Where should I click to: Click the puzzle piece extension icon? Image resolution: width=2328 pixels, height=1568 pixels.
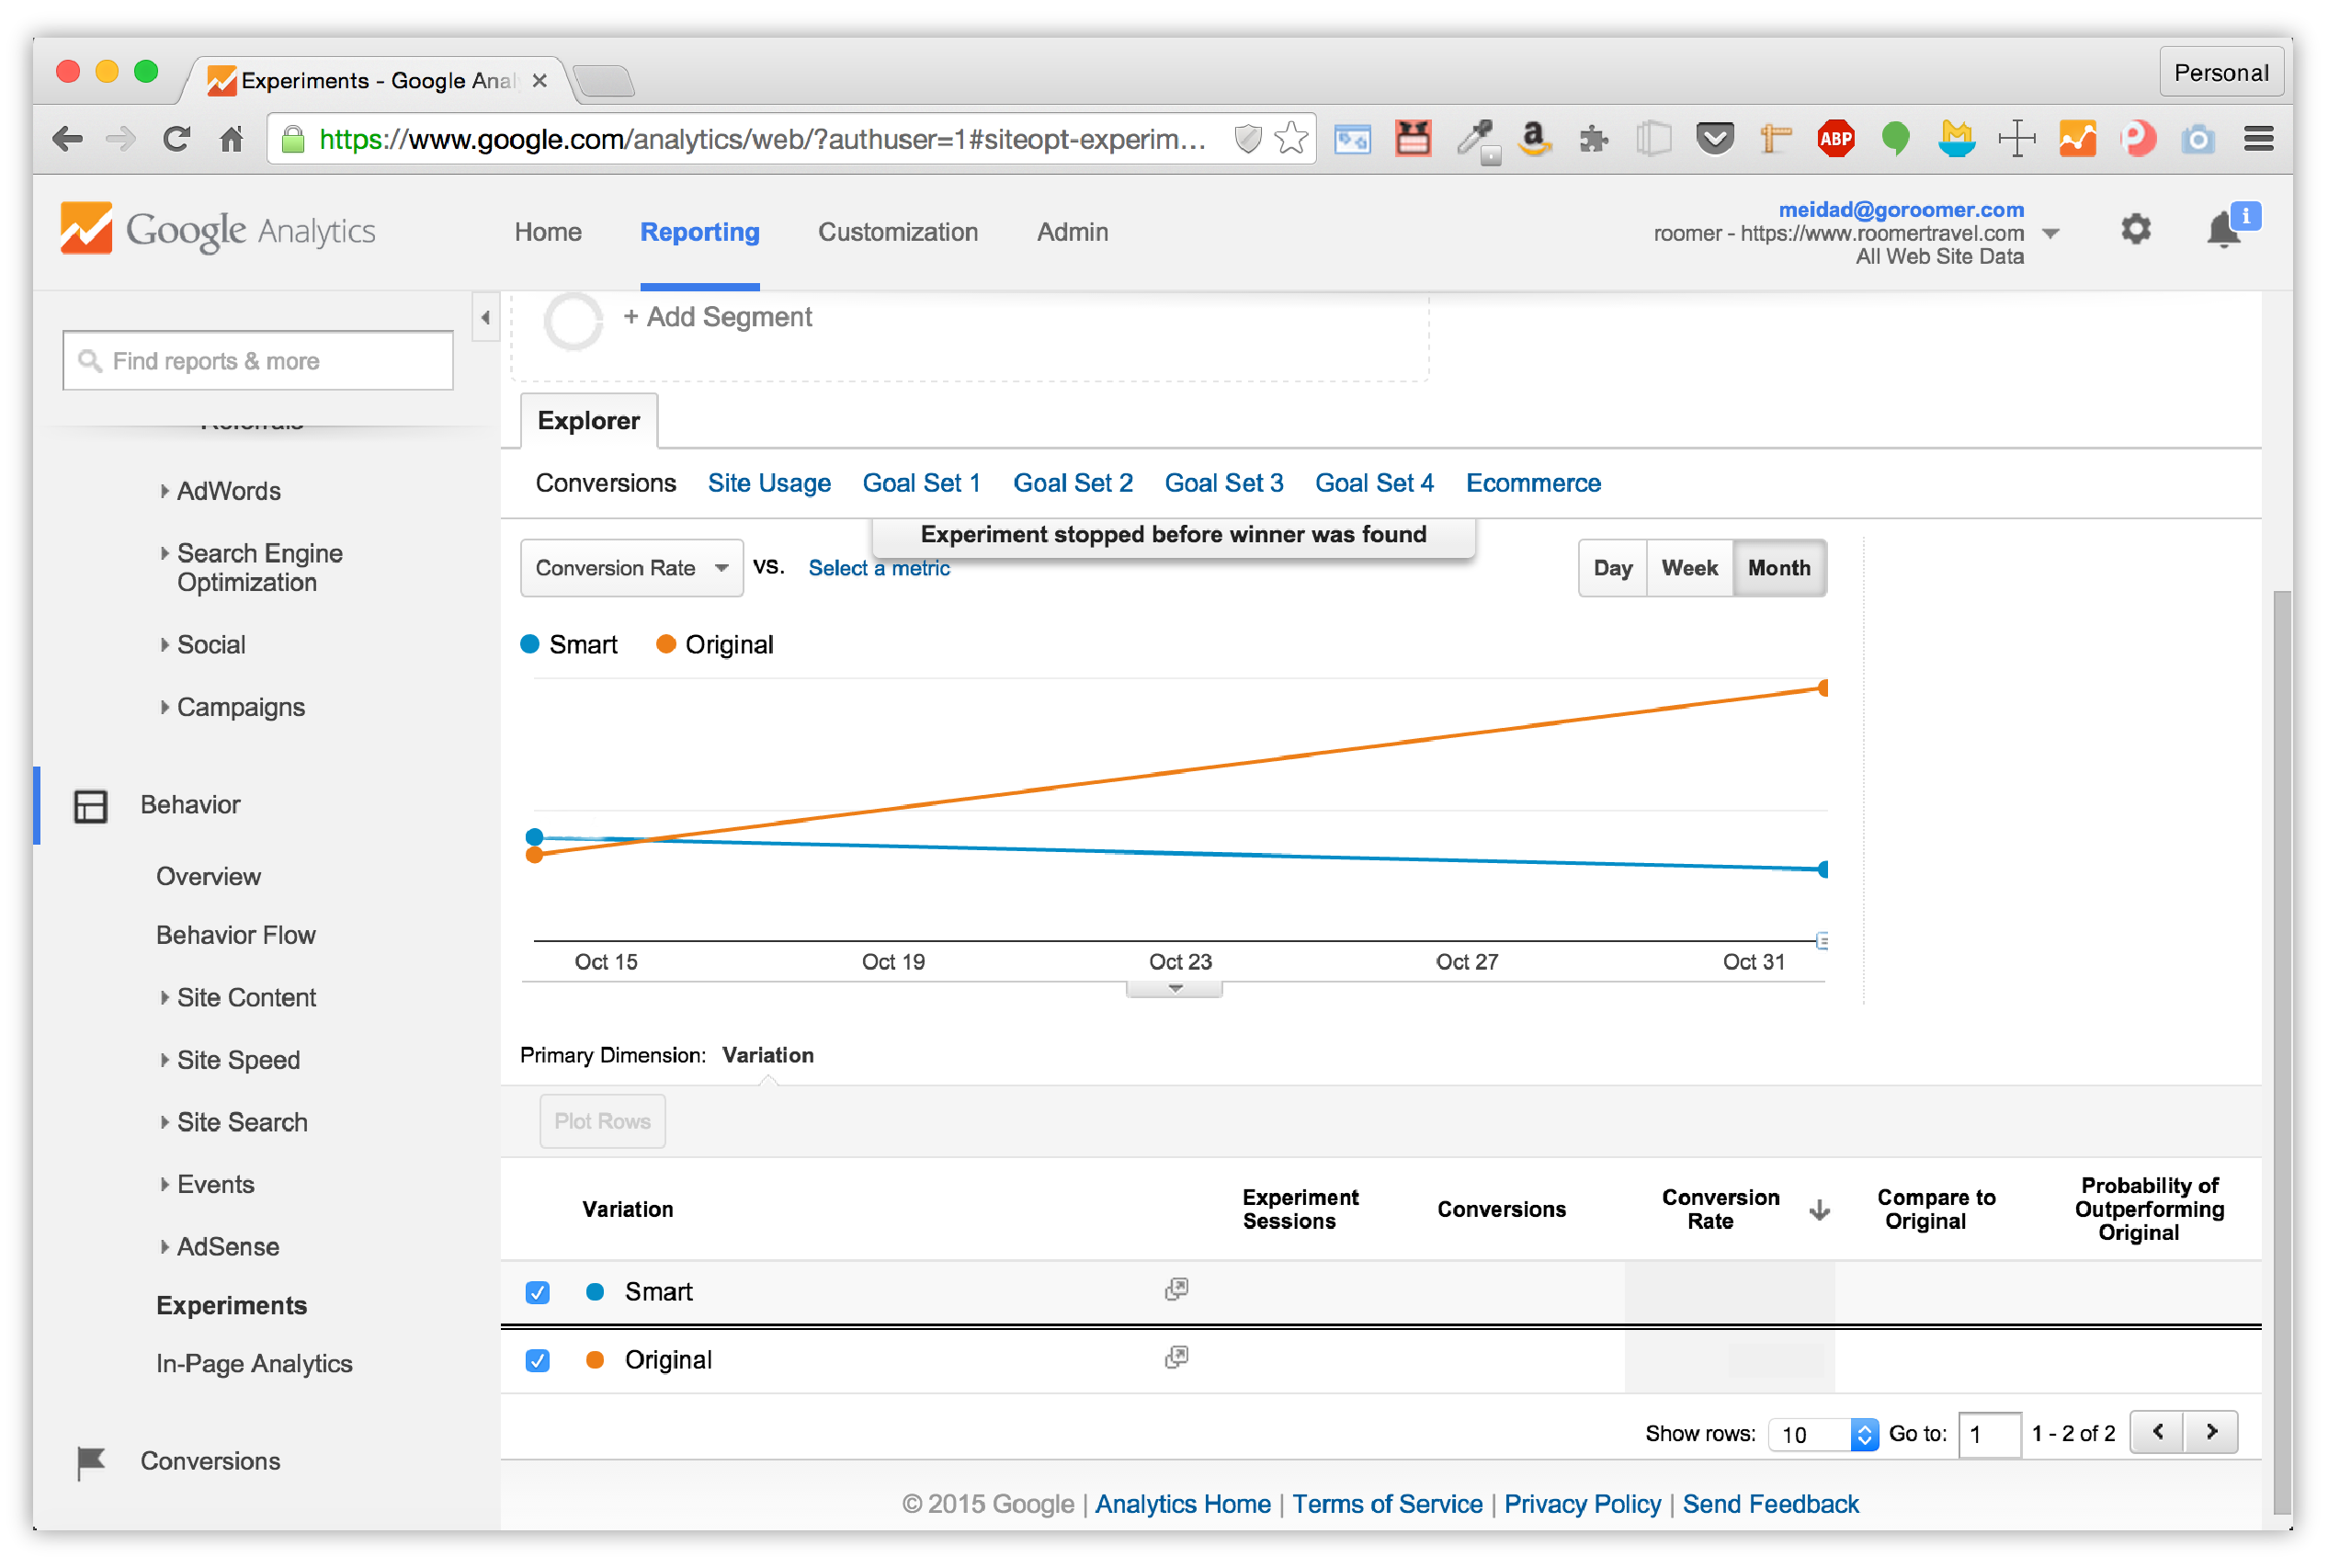coord(1593,138)
